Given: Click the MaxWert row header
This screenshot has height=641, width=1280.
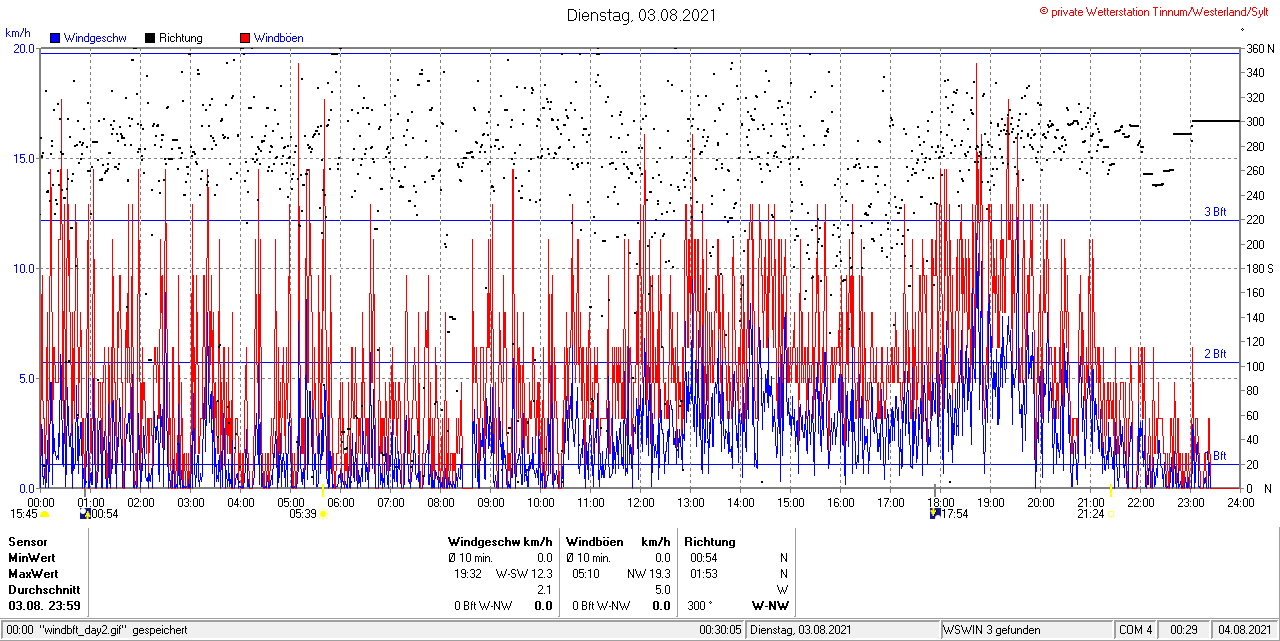Looking at the screenshot, I should click(33, 574).
